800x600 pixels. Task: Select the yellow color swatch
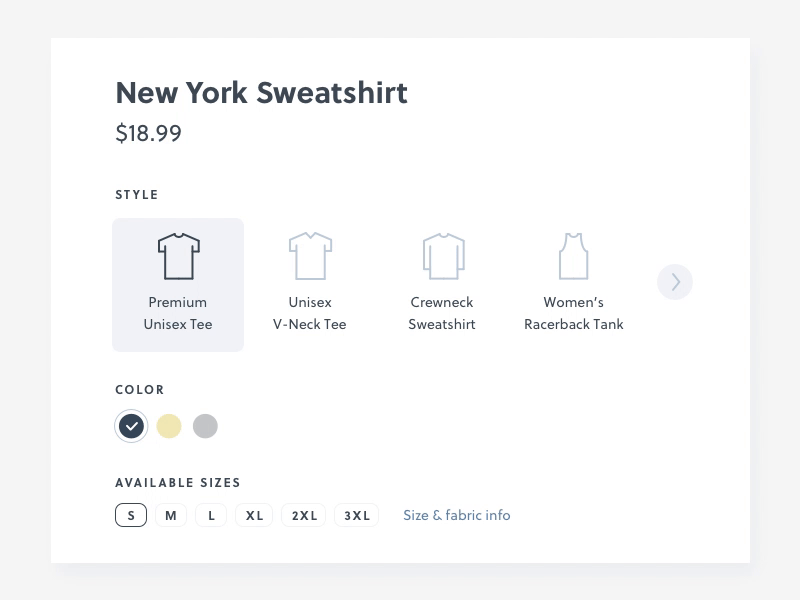tap(169, 426)
